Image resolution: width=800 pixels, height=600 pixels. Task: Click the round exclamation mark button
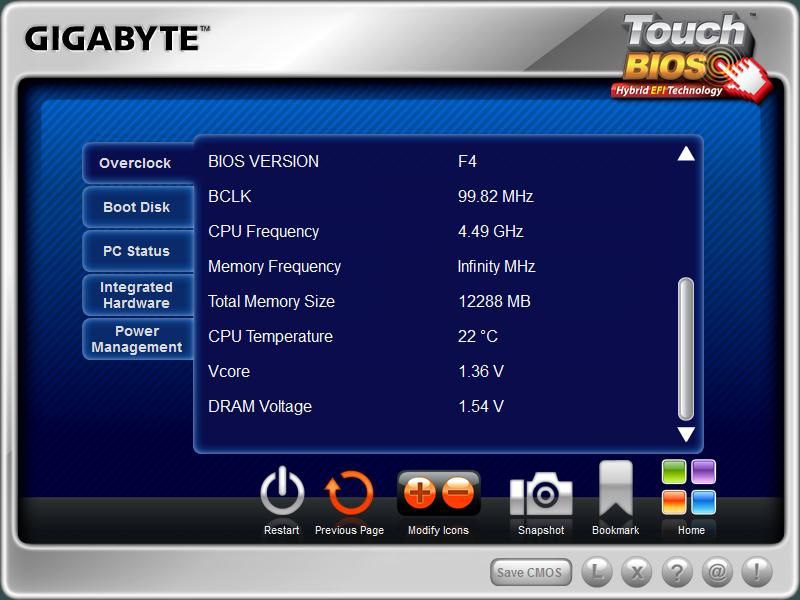[x=757, y=572]
